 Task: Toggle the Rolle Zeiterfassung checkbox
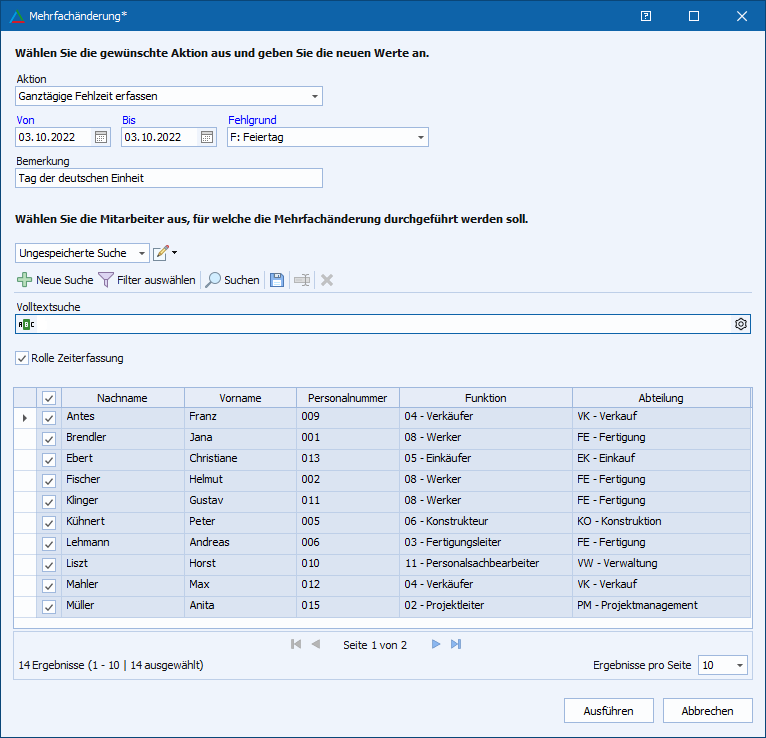point(22,358)
